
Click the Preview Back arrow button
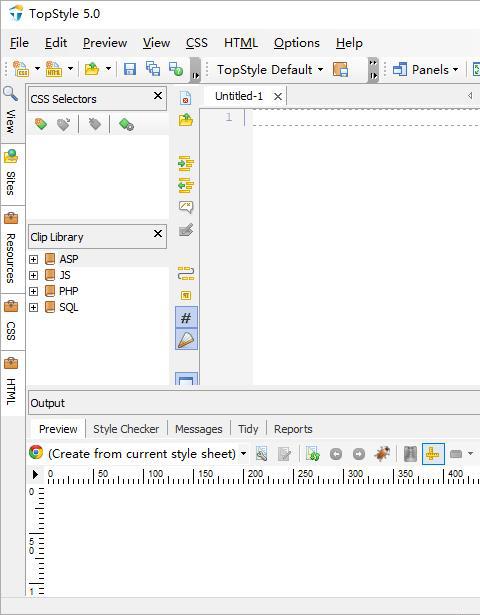[x=336, y=454]
